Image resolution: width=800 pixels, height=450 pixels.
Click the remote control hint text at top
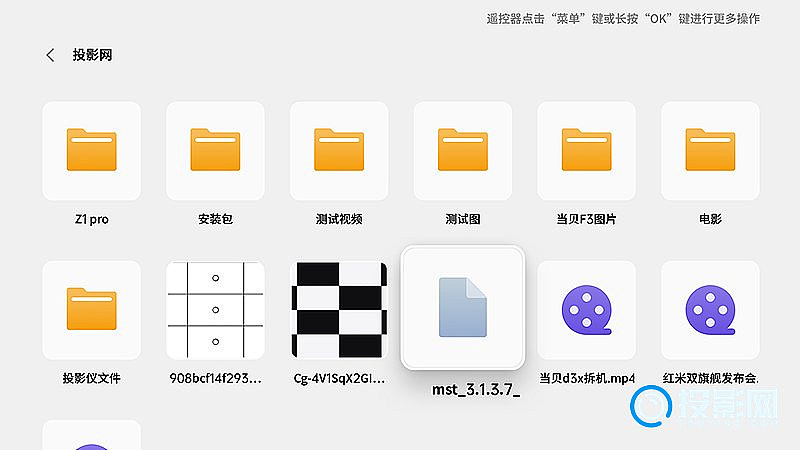point(623,19)
